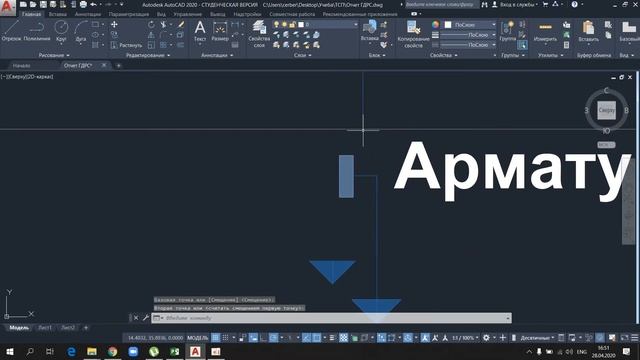Click the Rotate tool icon
Viewport: 640px width, 360px height.
pos(151,24)
